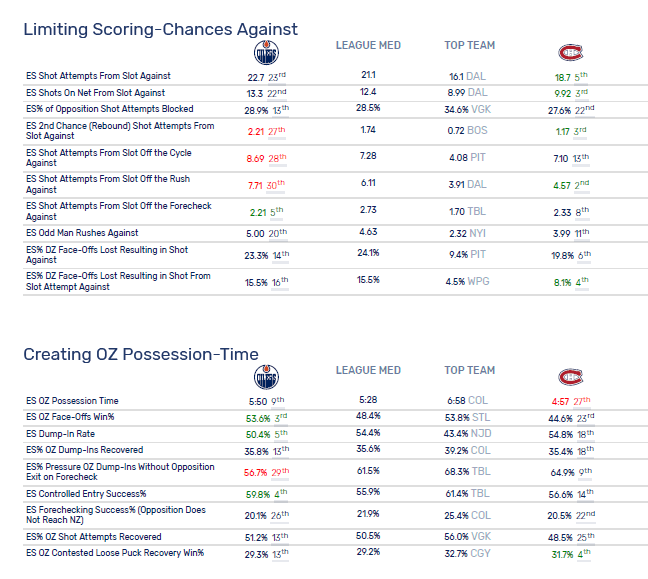Image resolution: width=648 pixels, height=579 pixels.
Task: Click the 32.7% CGY top team value
Action: (x=468, y=553)
